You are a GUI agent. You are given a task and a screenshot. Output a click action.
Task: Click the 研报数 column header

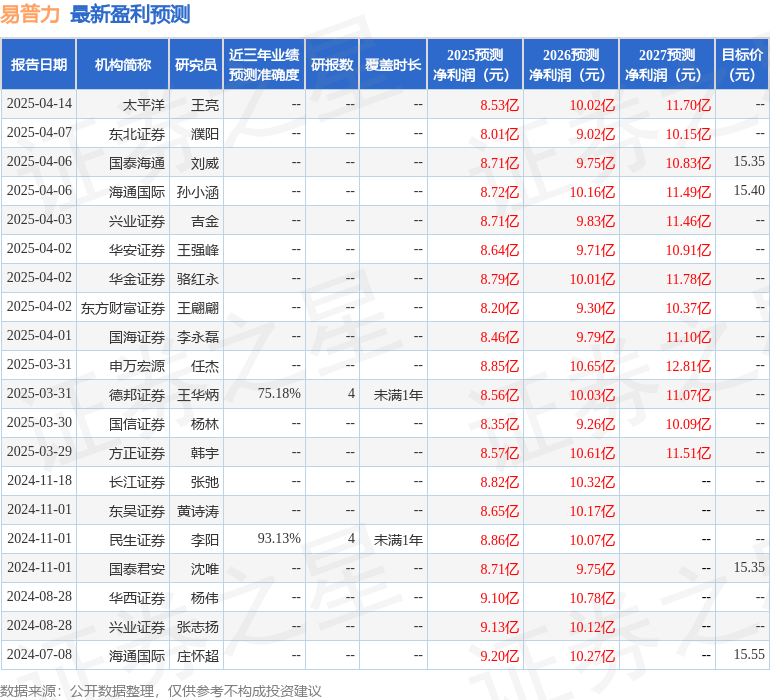pos(332,64)
